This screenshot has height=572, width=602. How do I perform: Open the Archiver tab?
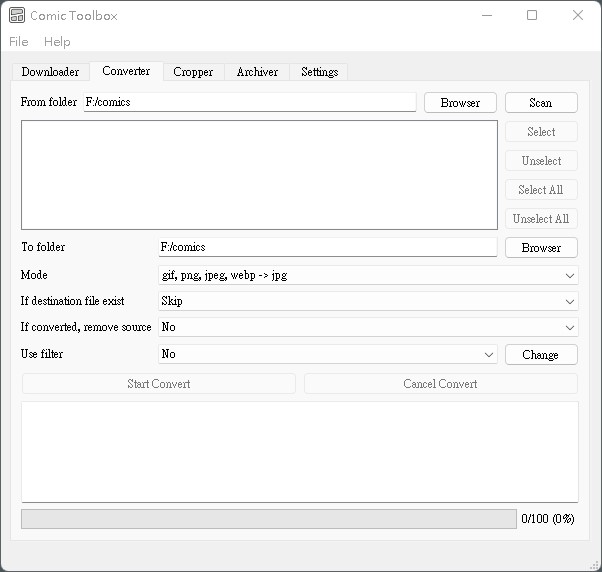(x=257, y=72)
